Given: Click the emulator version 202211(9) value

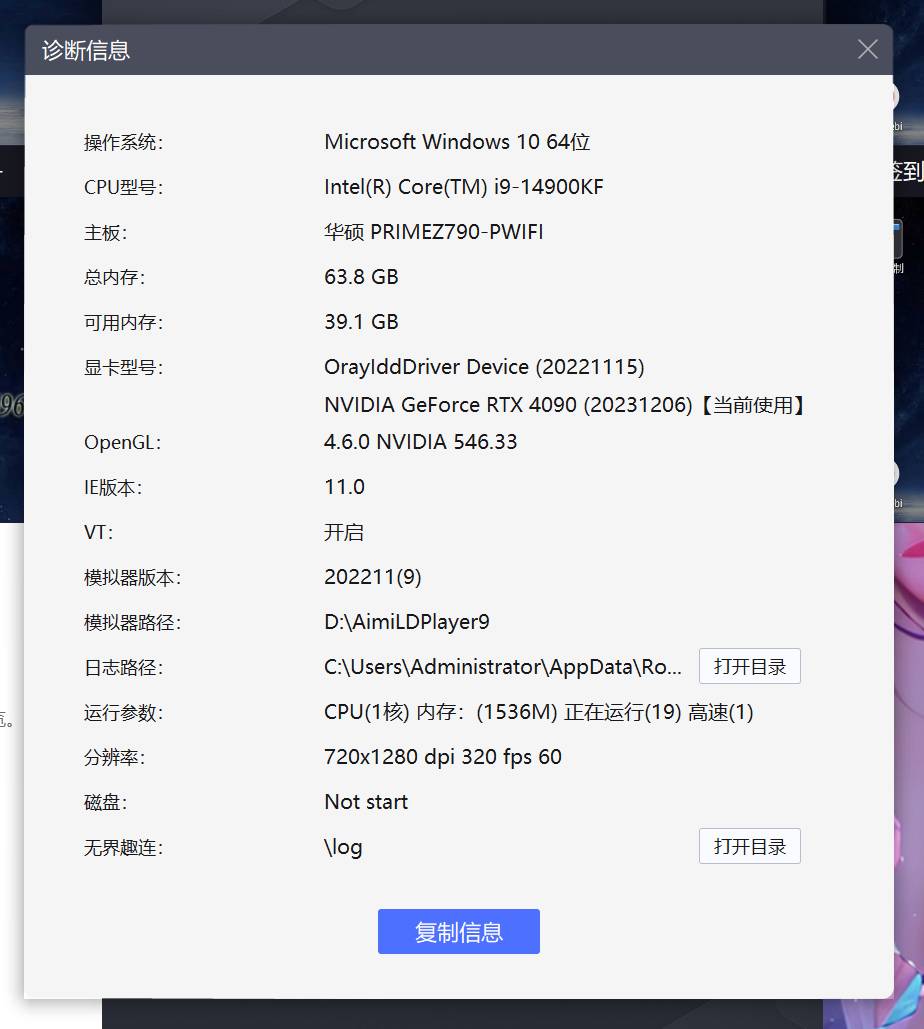Looking at the screenshot, I should 373,577.
